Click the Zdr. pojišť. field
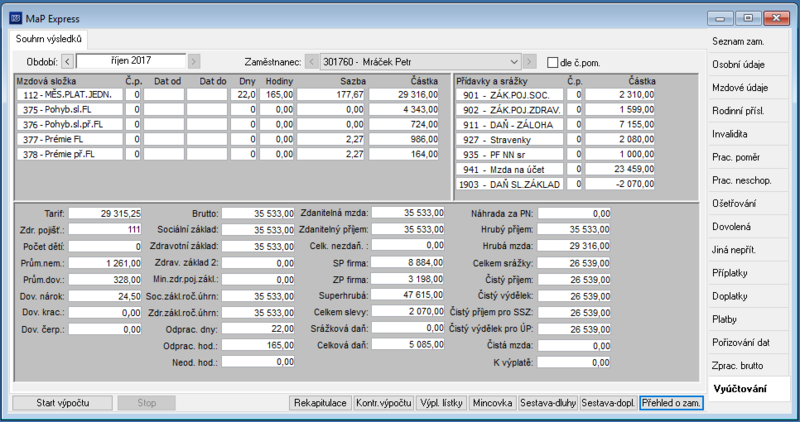Image resolution: width=800 pixels, height=422 pixels. point(105,230)
